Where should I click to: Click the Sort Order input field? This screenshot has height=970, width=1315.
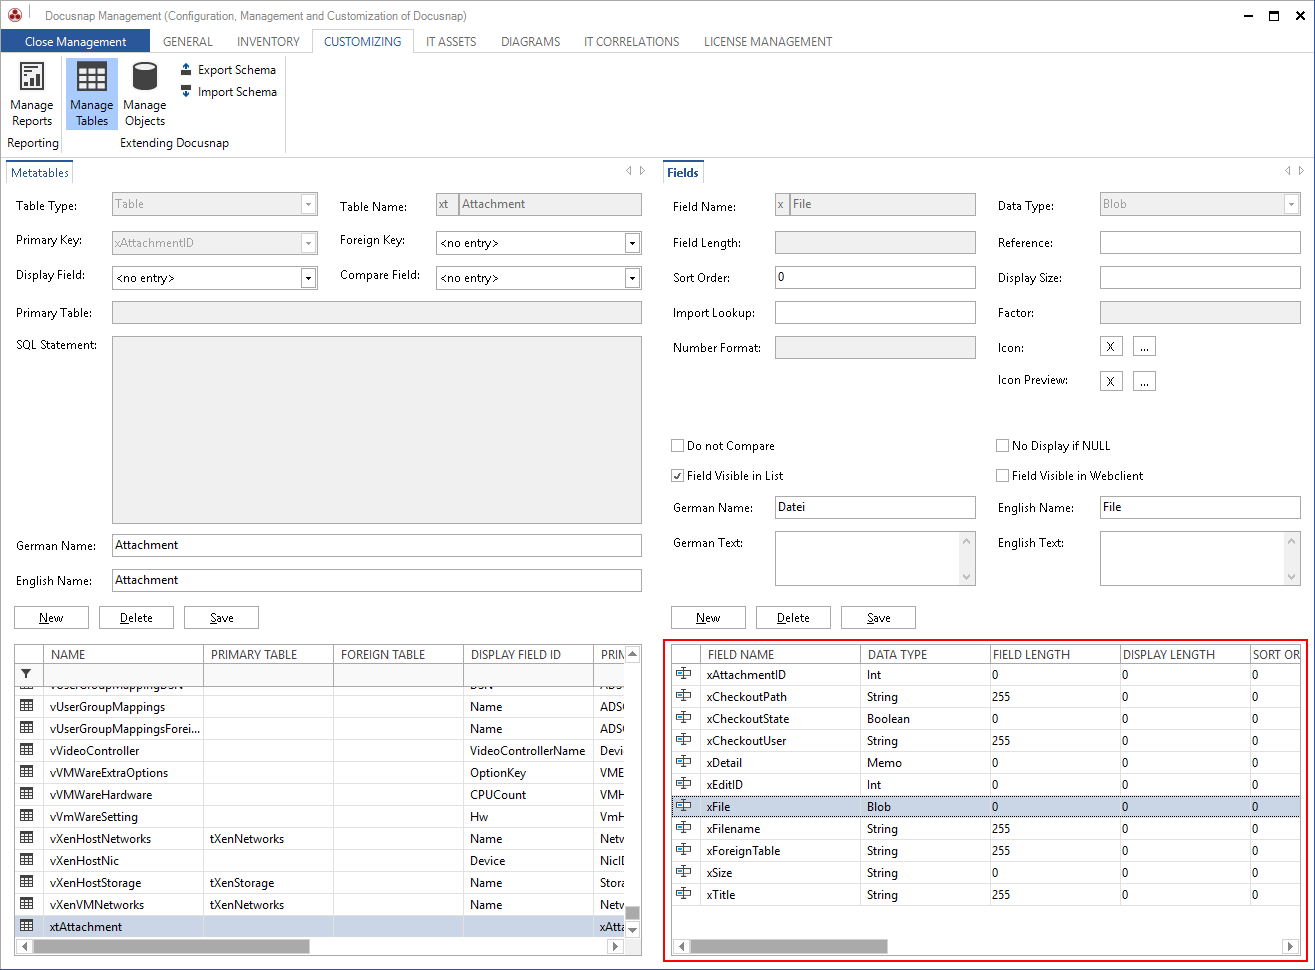[x=875, y=277]
